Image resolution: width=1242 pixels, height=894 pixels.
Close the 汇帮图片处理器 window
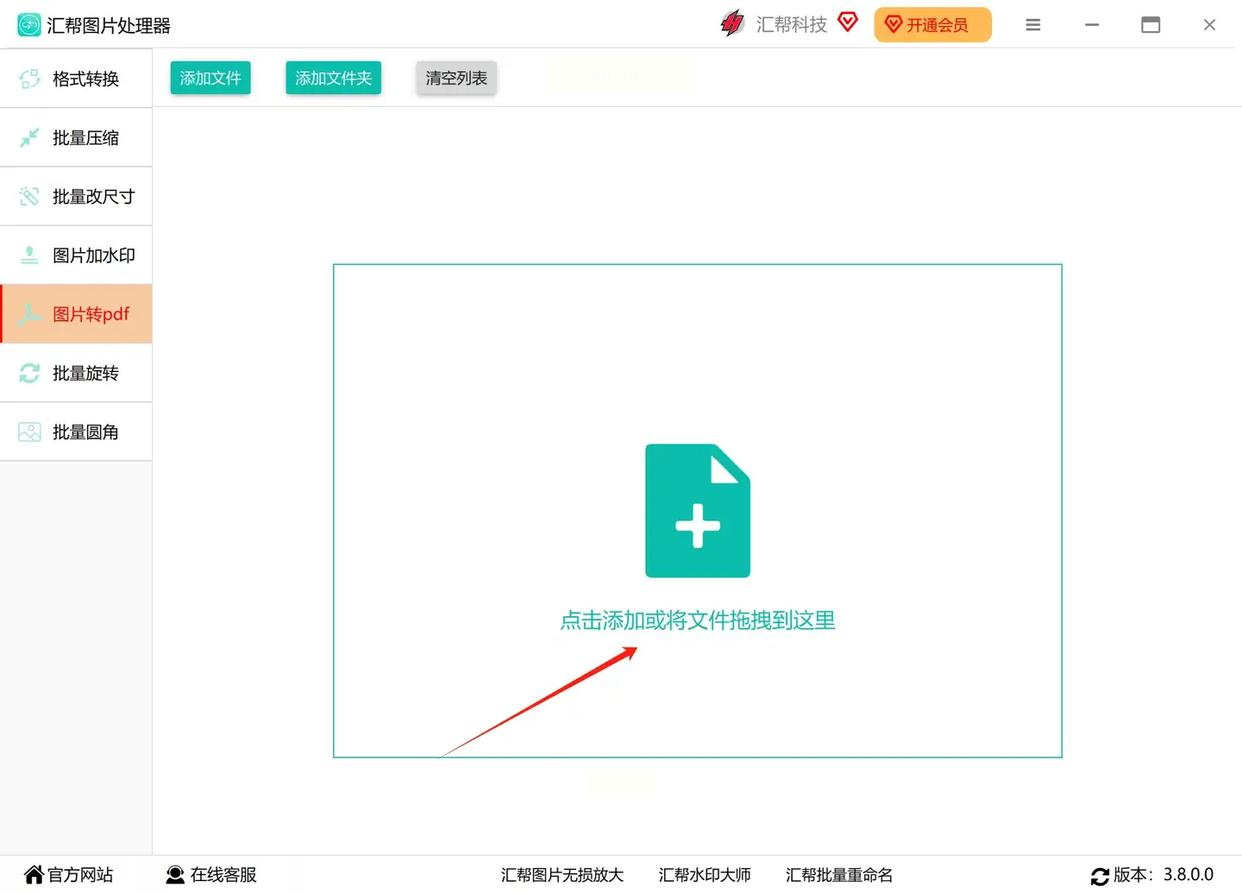tap(1209, 25)
